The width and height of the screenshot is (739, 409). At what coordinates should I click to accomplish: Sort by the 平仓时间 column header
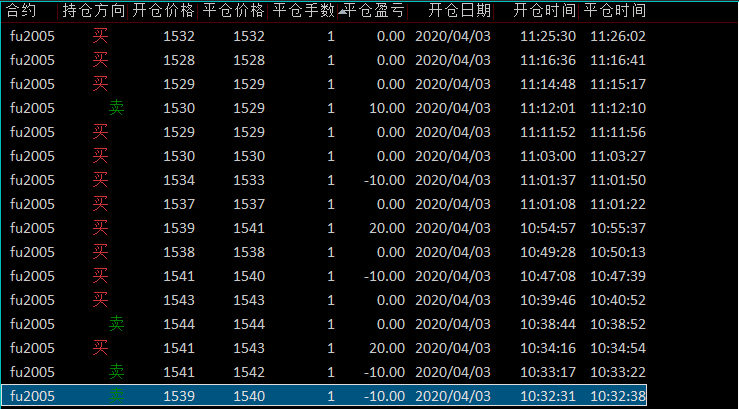click(614, 11)
